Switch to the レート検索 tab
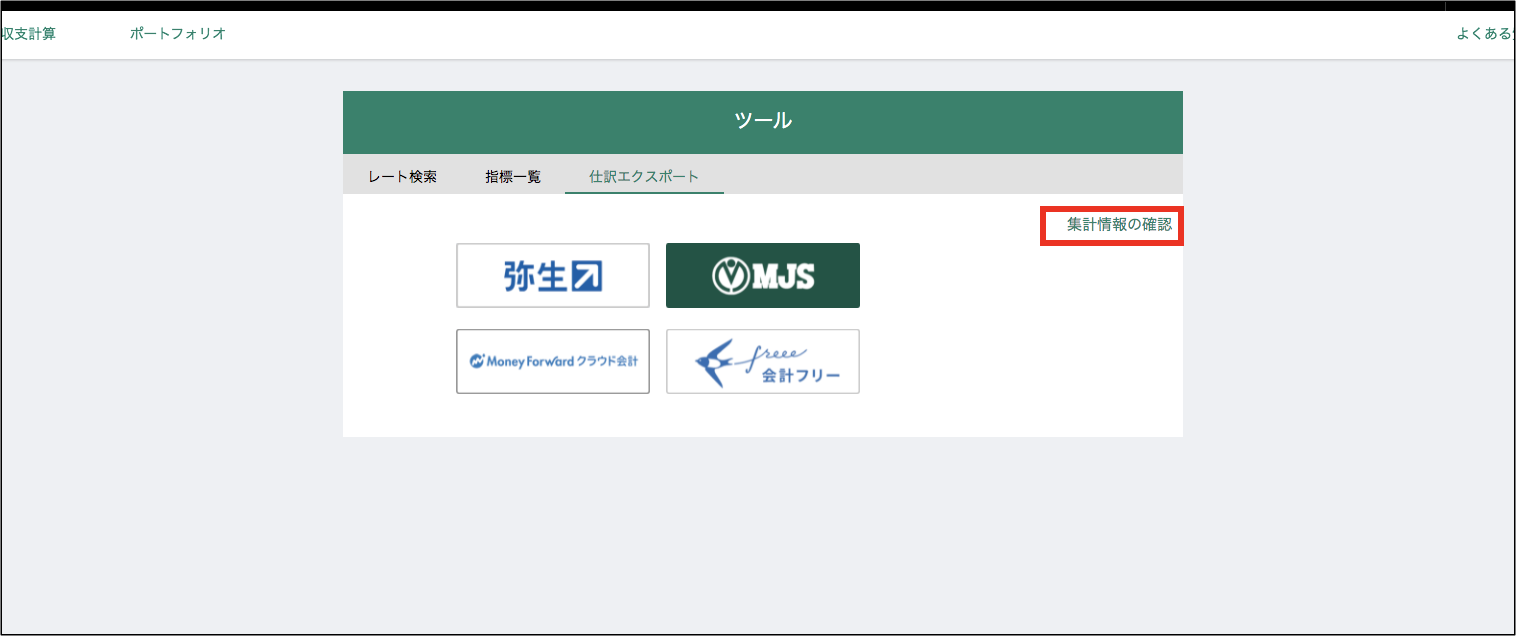This screenshot has height=636, width=1516. point(402,176)
